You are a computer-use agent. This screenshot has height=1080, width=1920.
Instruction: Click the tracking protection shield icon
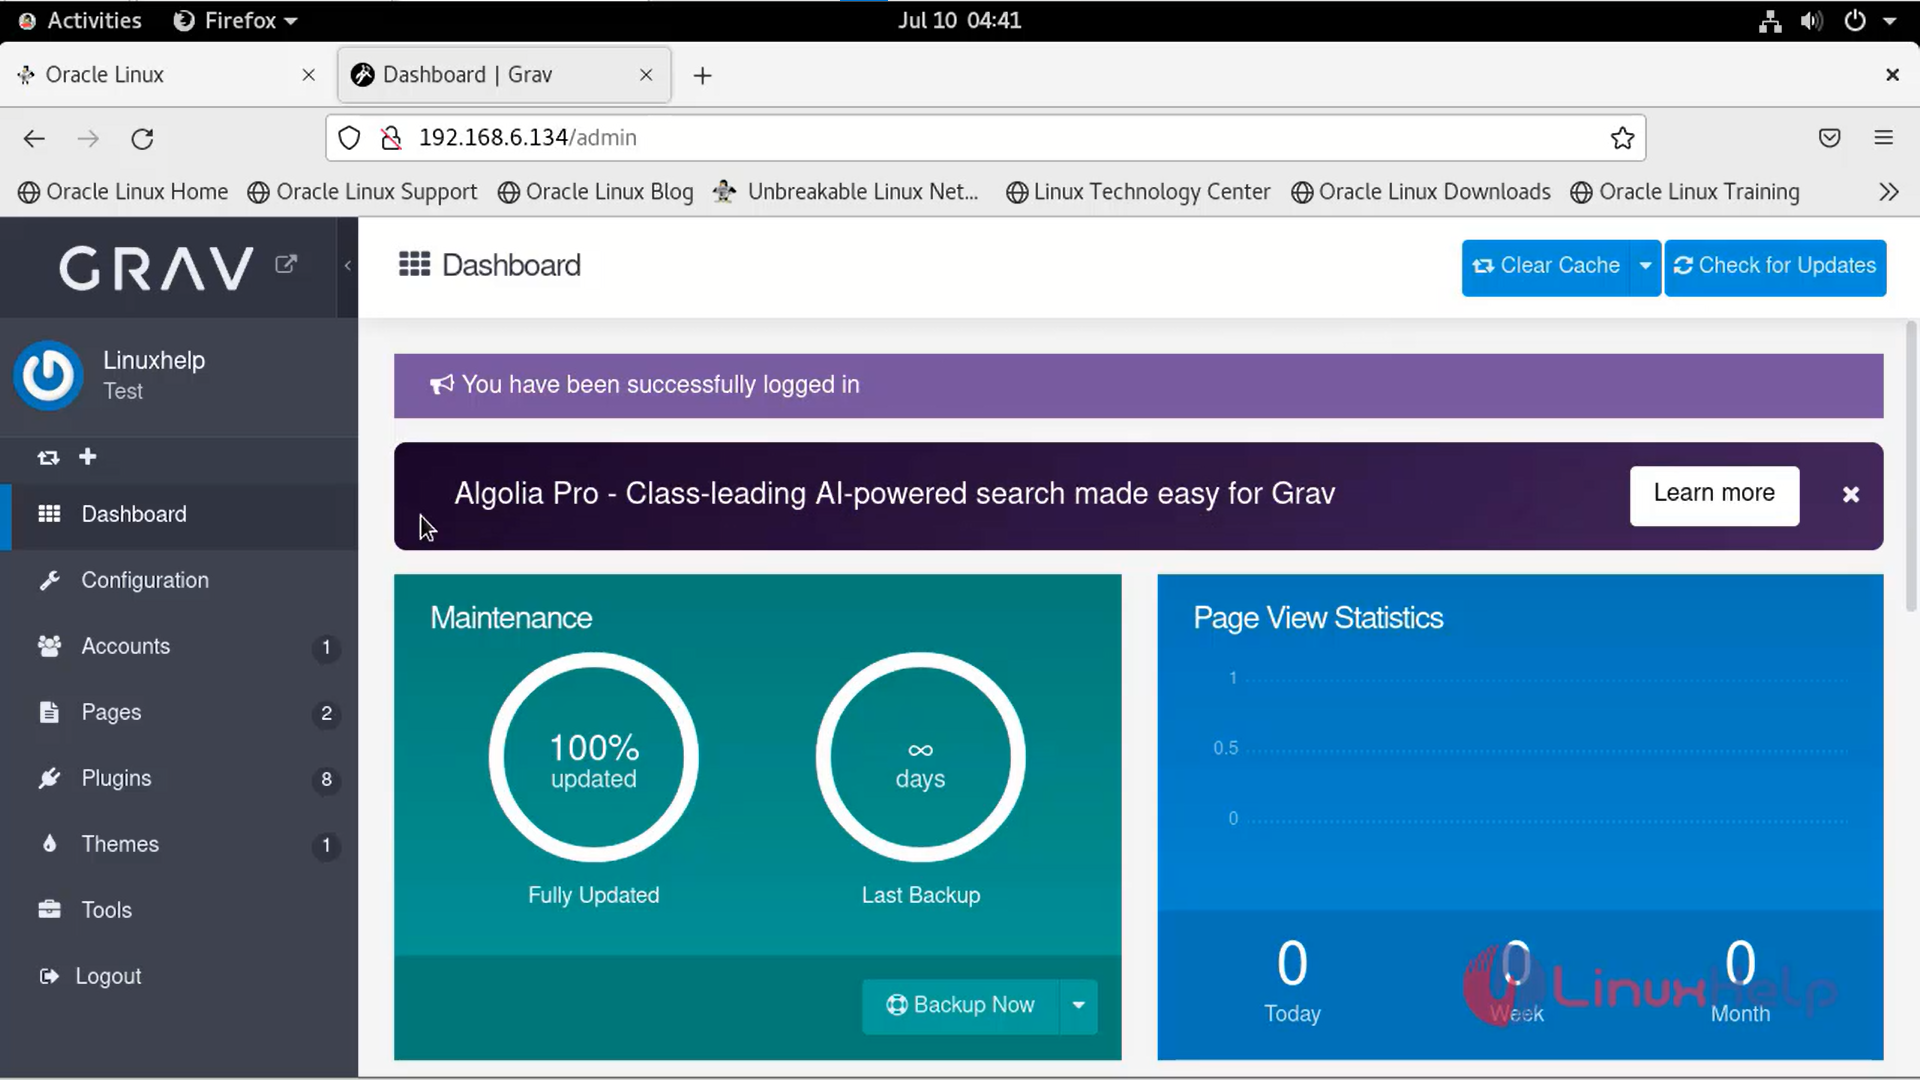coord(349,138)
